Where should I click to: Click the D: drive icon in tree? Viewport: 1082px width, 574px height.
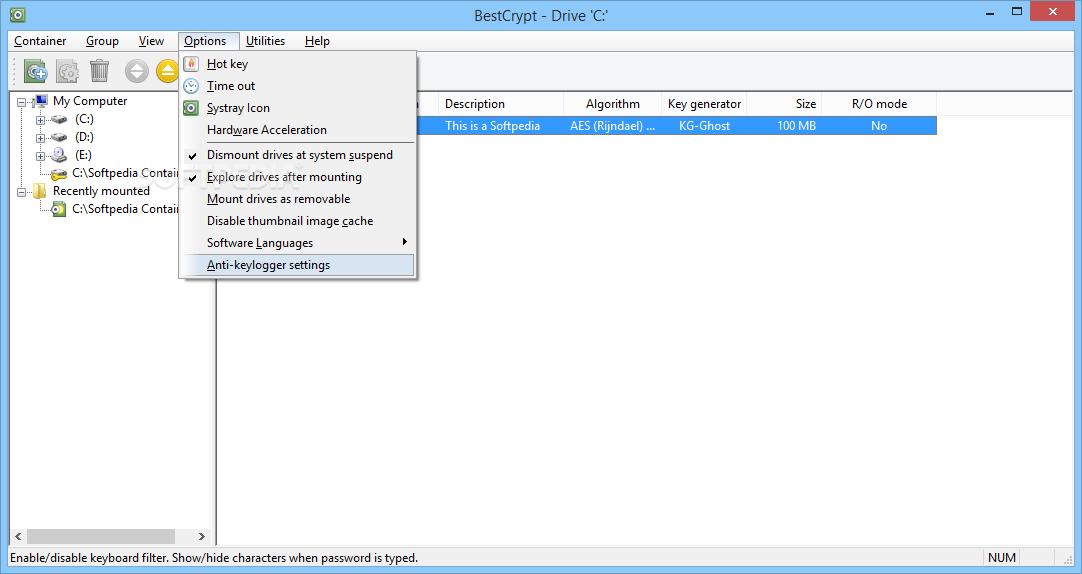[59, 137]
